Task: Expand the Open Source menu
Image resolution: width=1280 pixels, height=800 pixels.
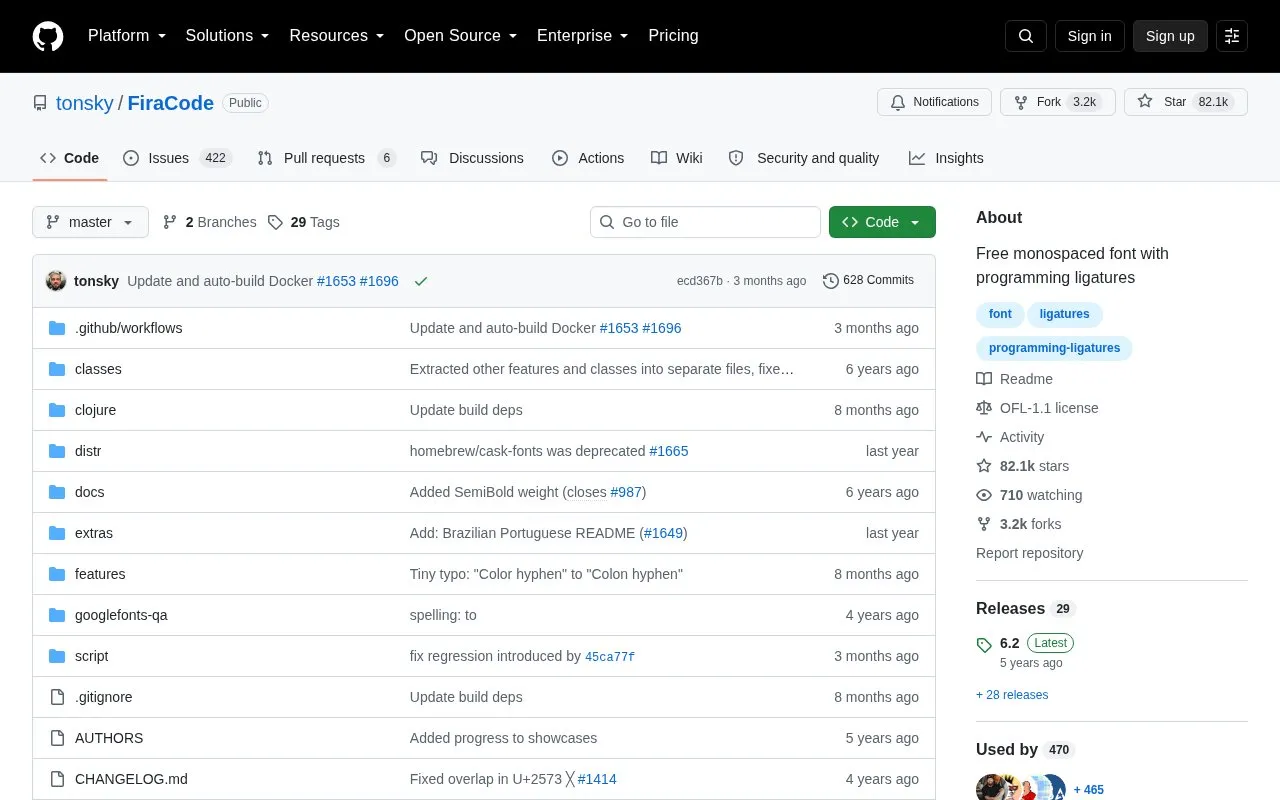Action: point(461,36)
